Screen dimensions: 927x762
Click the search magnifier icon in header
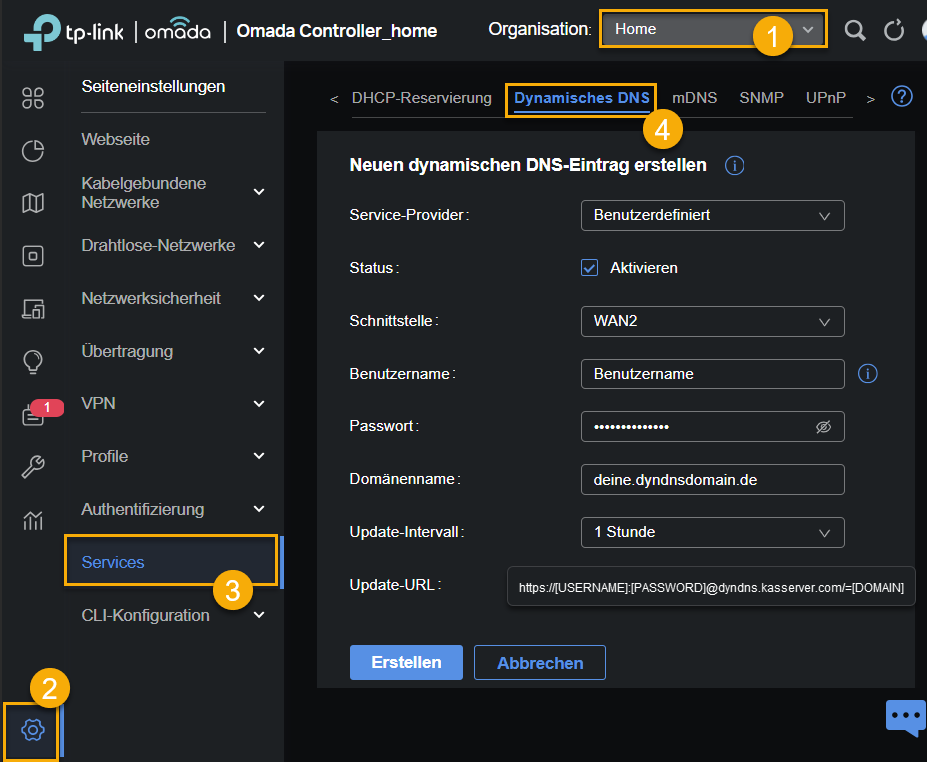pyautogui.click(x=854, y=30)
